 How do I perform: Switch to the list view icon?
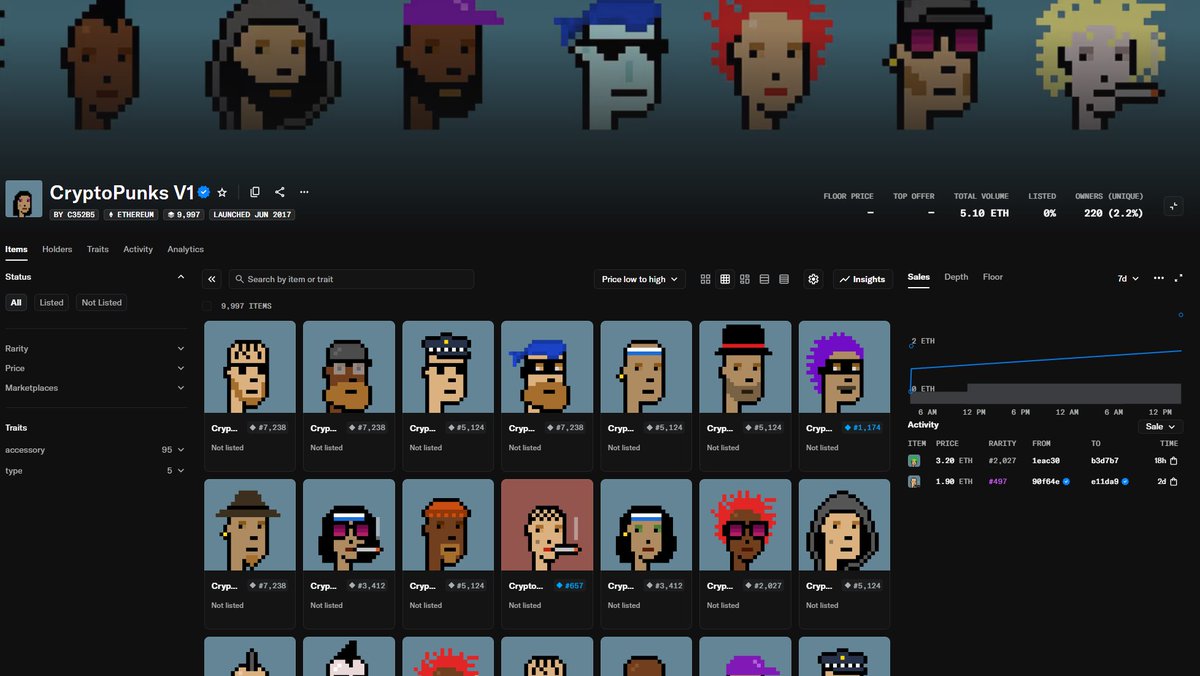[x=764, y=279]
